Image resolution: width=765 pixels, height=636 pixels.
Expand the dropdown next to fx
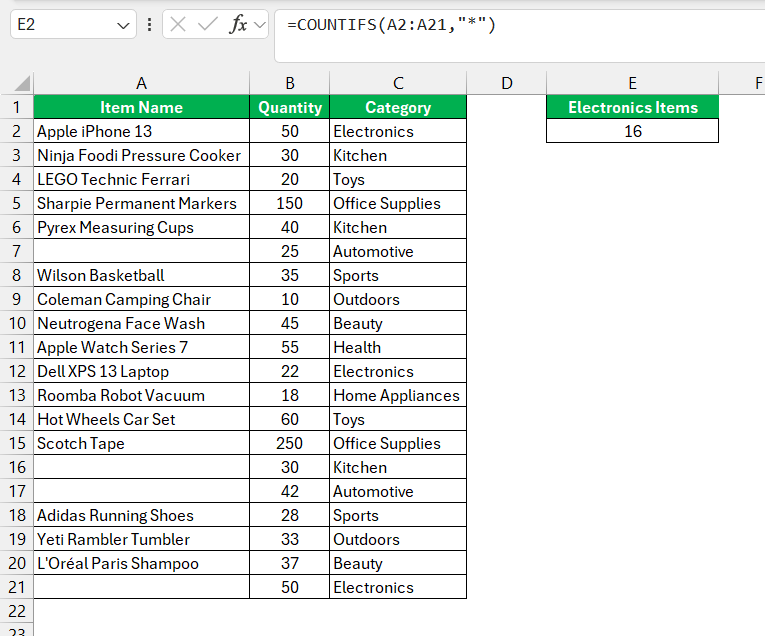pyautogui.click(x=260, y=24)
